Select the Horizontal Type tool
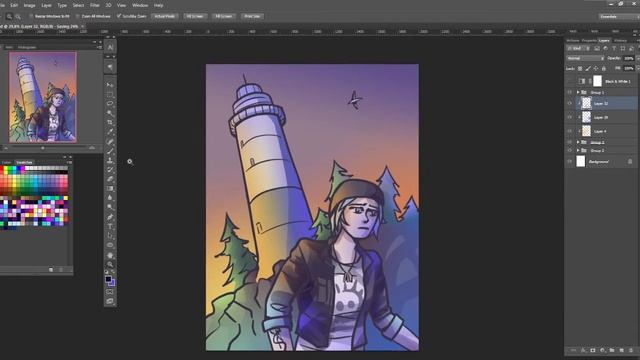640x360 pixels. point(110,226)
